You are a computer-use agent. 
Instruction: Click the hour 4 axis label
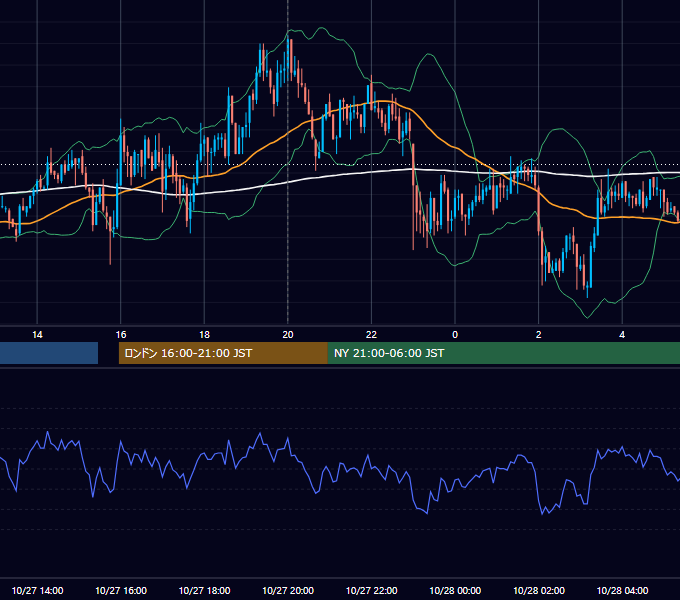click(622, 335)
